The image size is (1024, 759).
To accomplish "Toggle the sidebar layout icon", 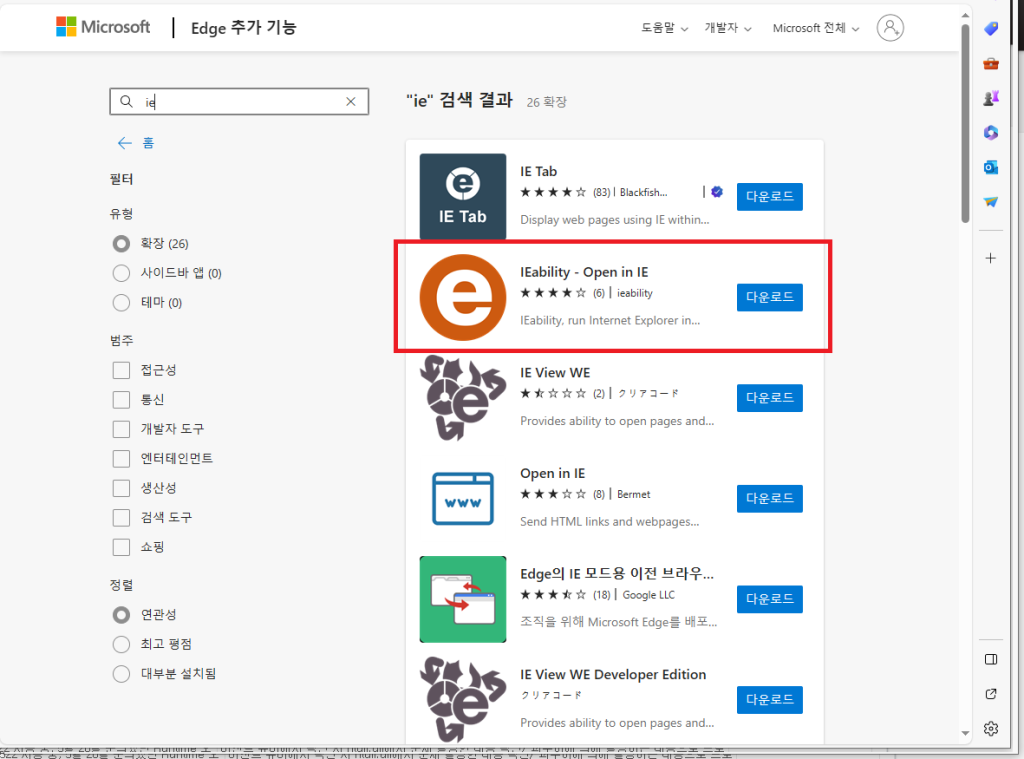I will (x=991, y=659).
